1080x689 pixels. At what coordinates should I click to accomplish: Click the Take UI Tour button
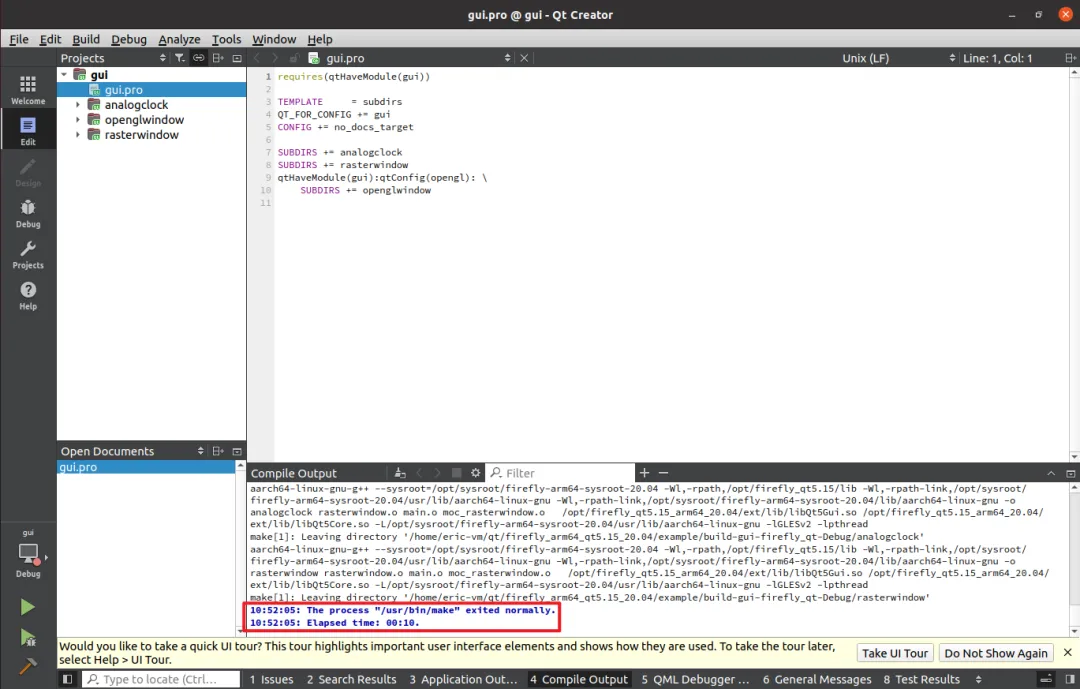(895, 653)
